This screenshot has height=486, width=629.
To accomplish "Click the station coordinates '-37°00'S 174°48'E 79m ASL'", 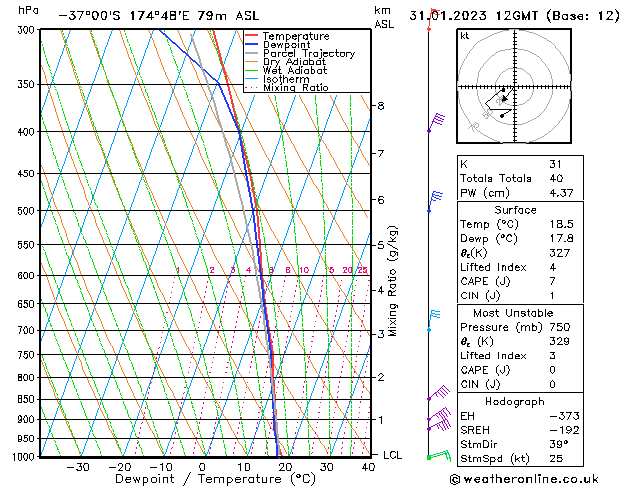I will pyautogui.click(x=159, y=16).
